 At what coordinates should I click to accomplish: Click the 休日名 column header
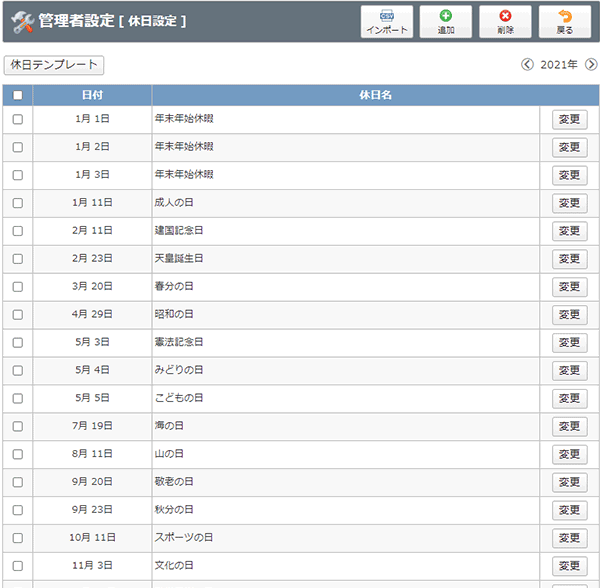click(375, 95)
